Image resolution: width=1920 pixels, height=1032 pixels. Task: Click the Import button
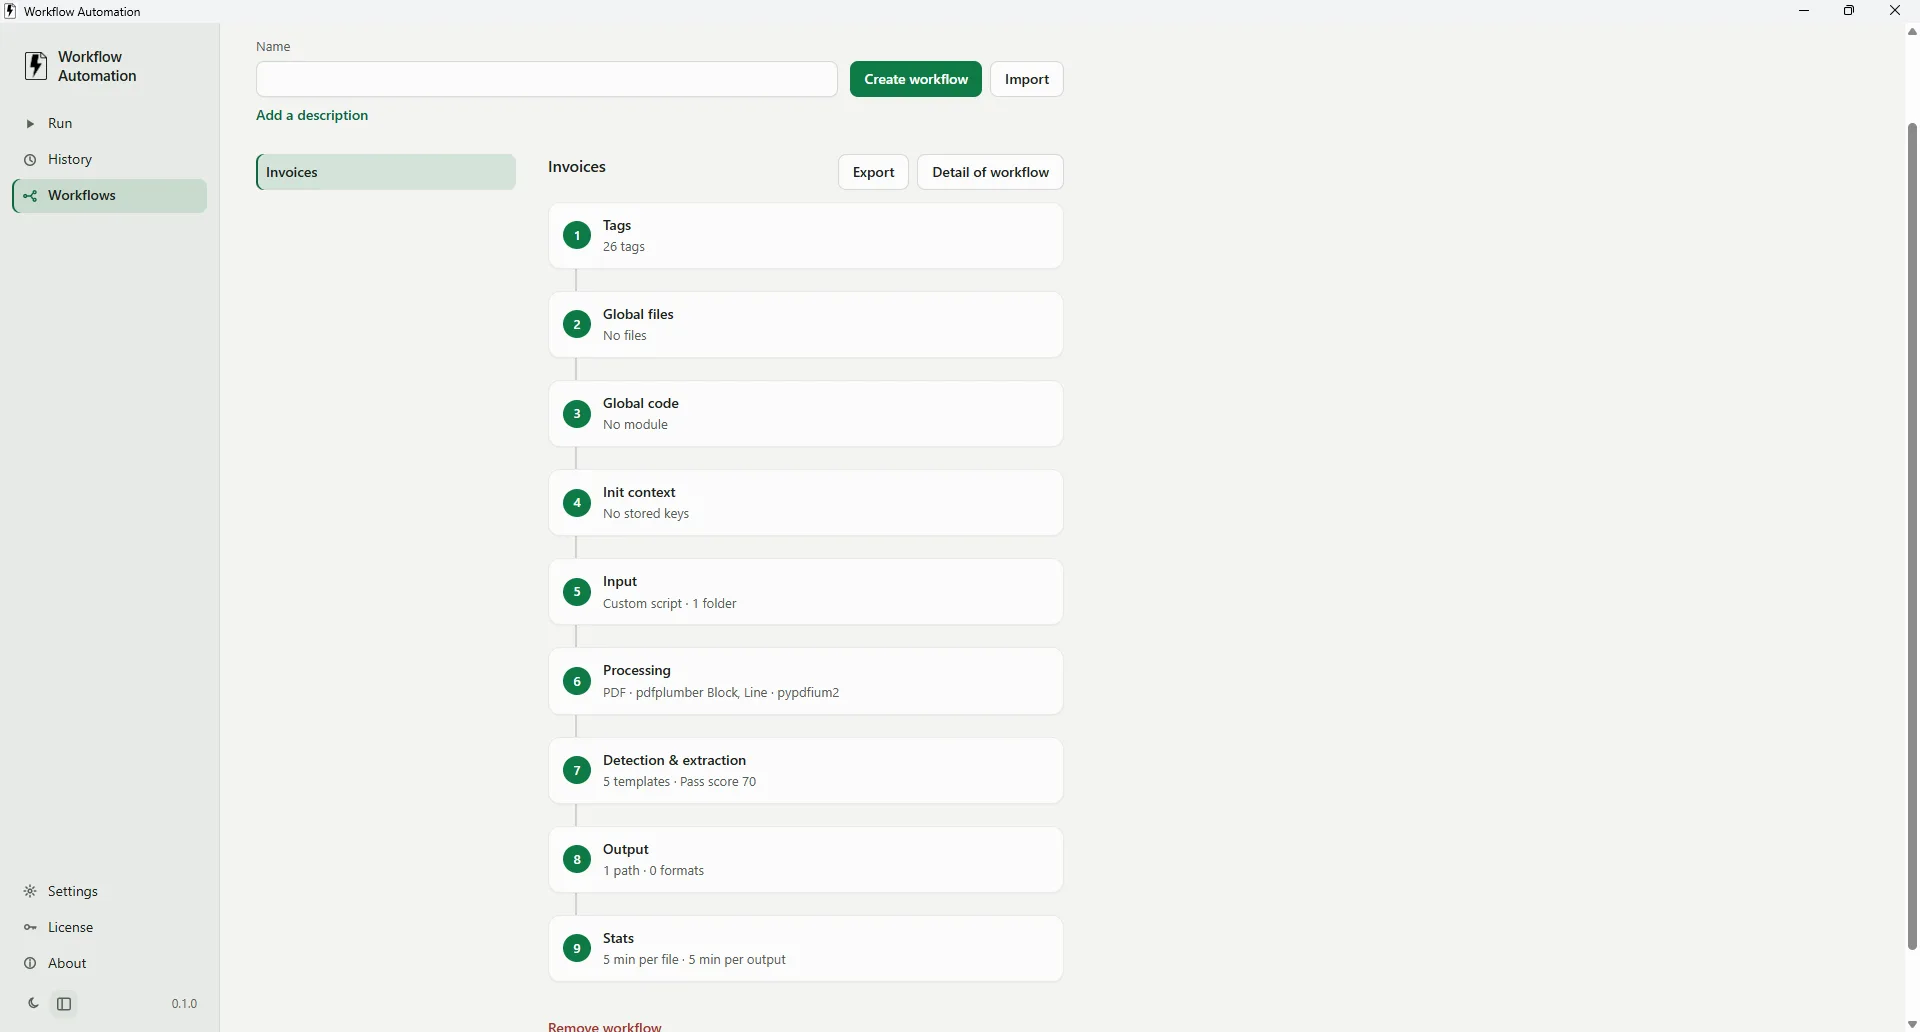click(1027, 79)
